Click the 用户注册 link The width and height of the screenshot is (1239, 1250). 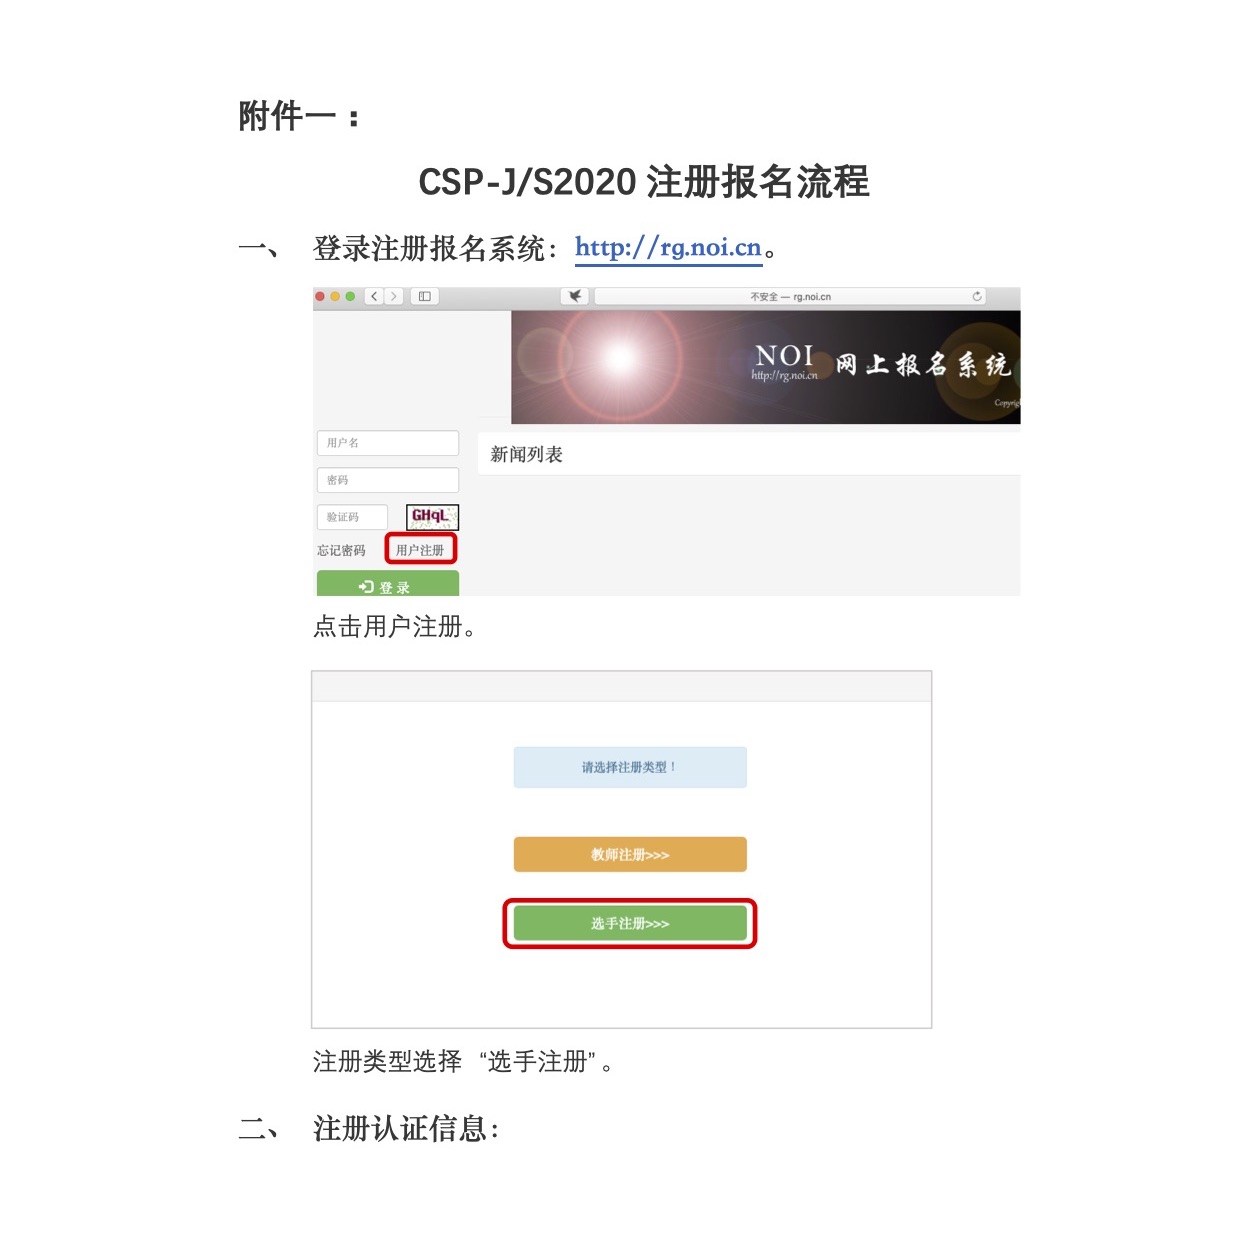tap(420, 550)
